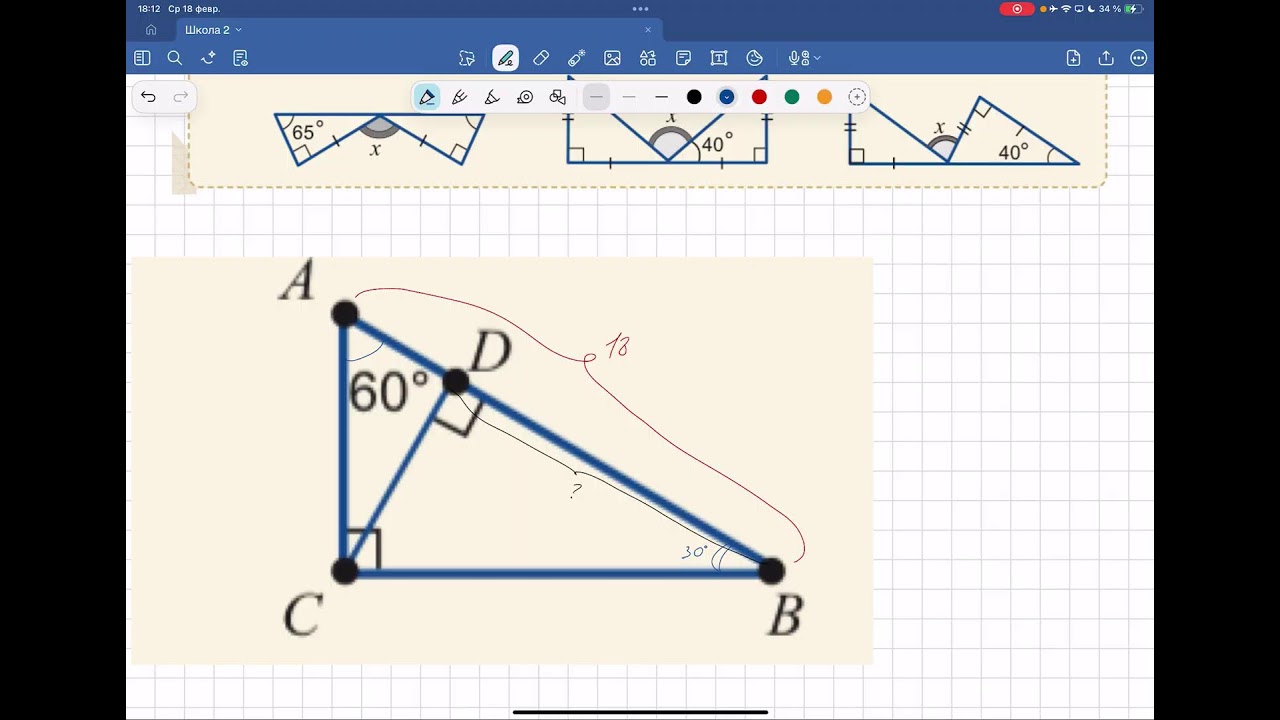Pick the red pen color
The height and width of the screenshot is (720, 1280).
[x=759, y=97]
